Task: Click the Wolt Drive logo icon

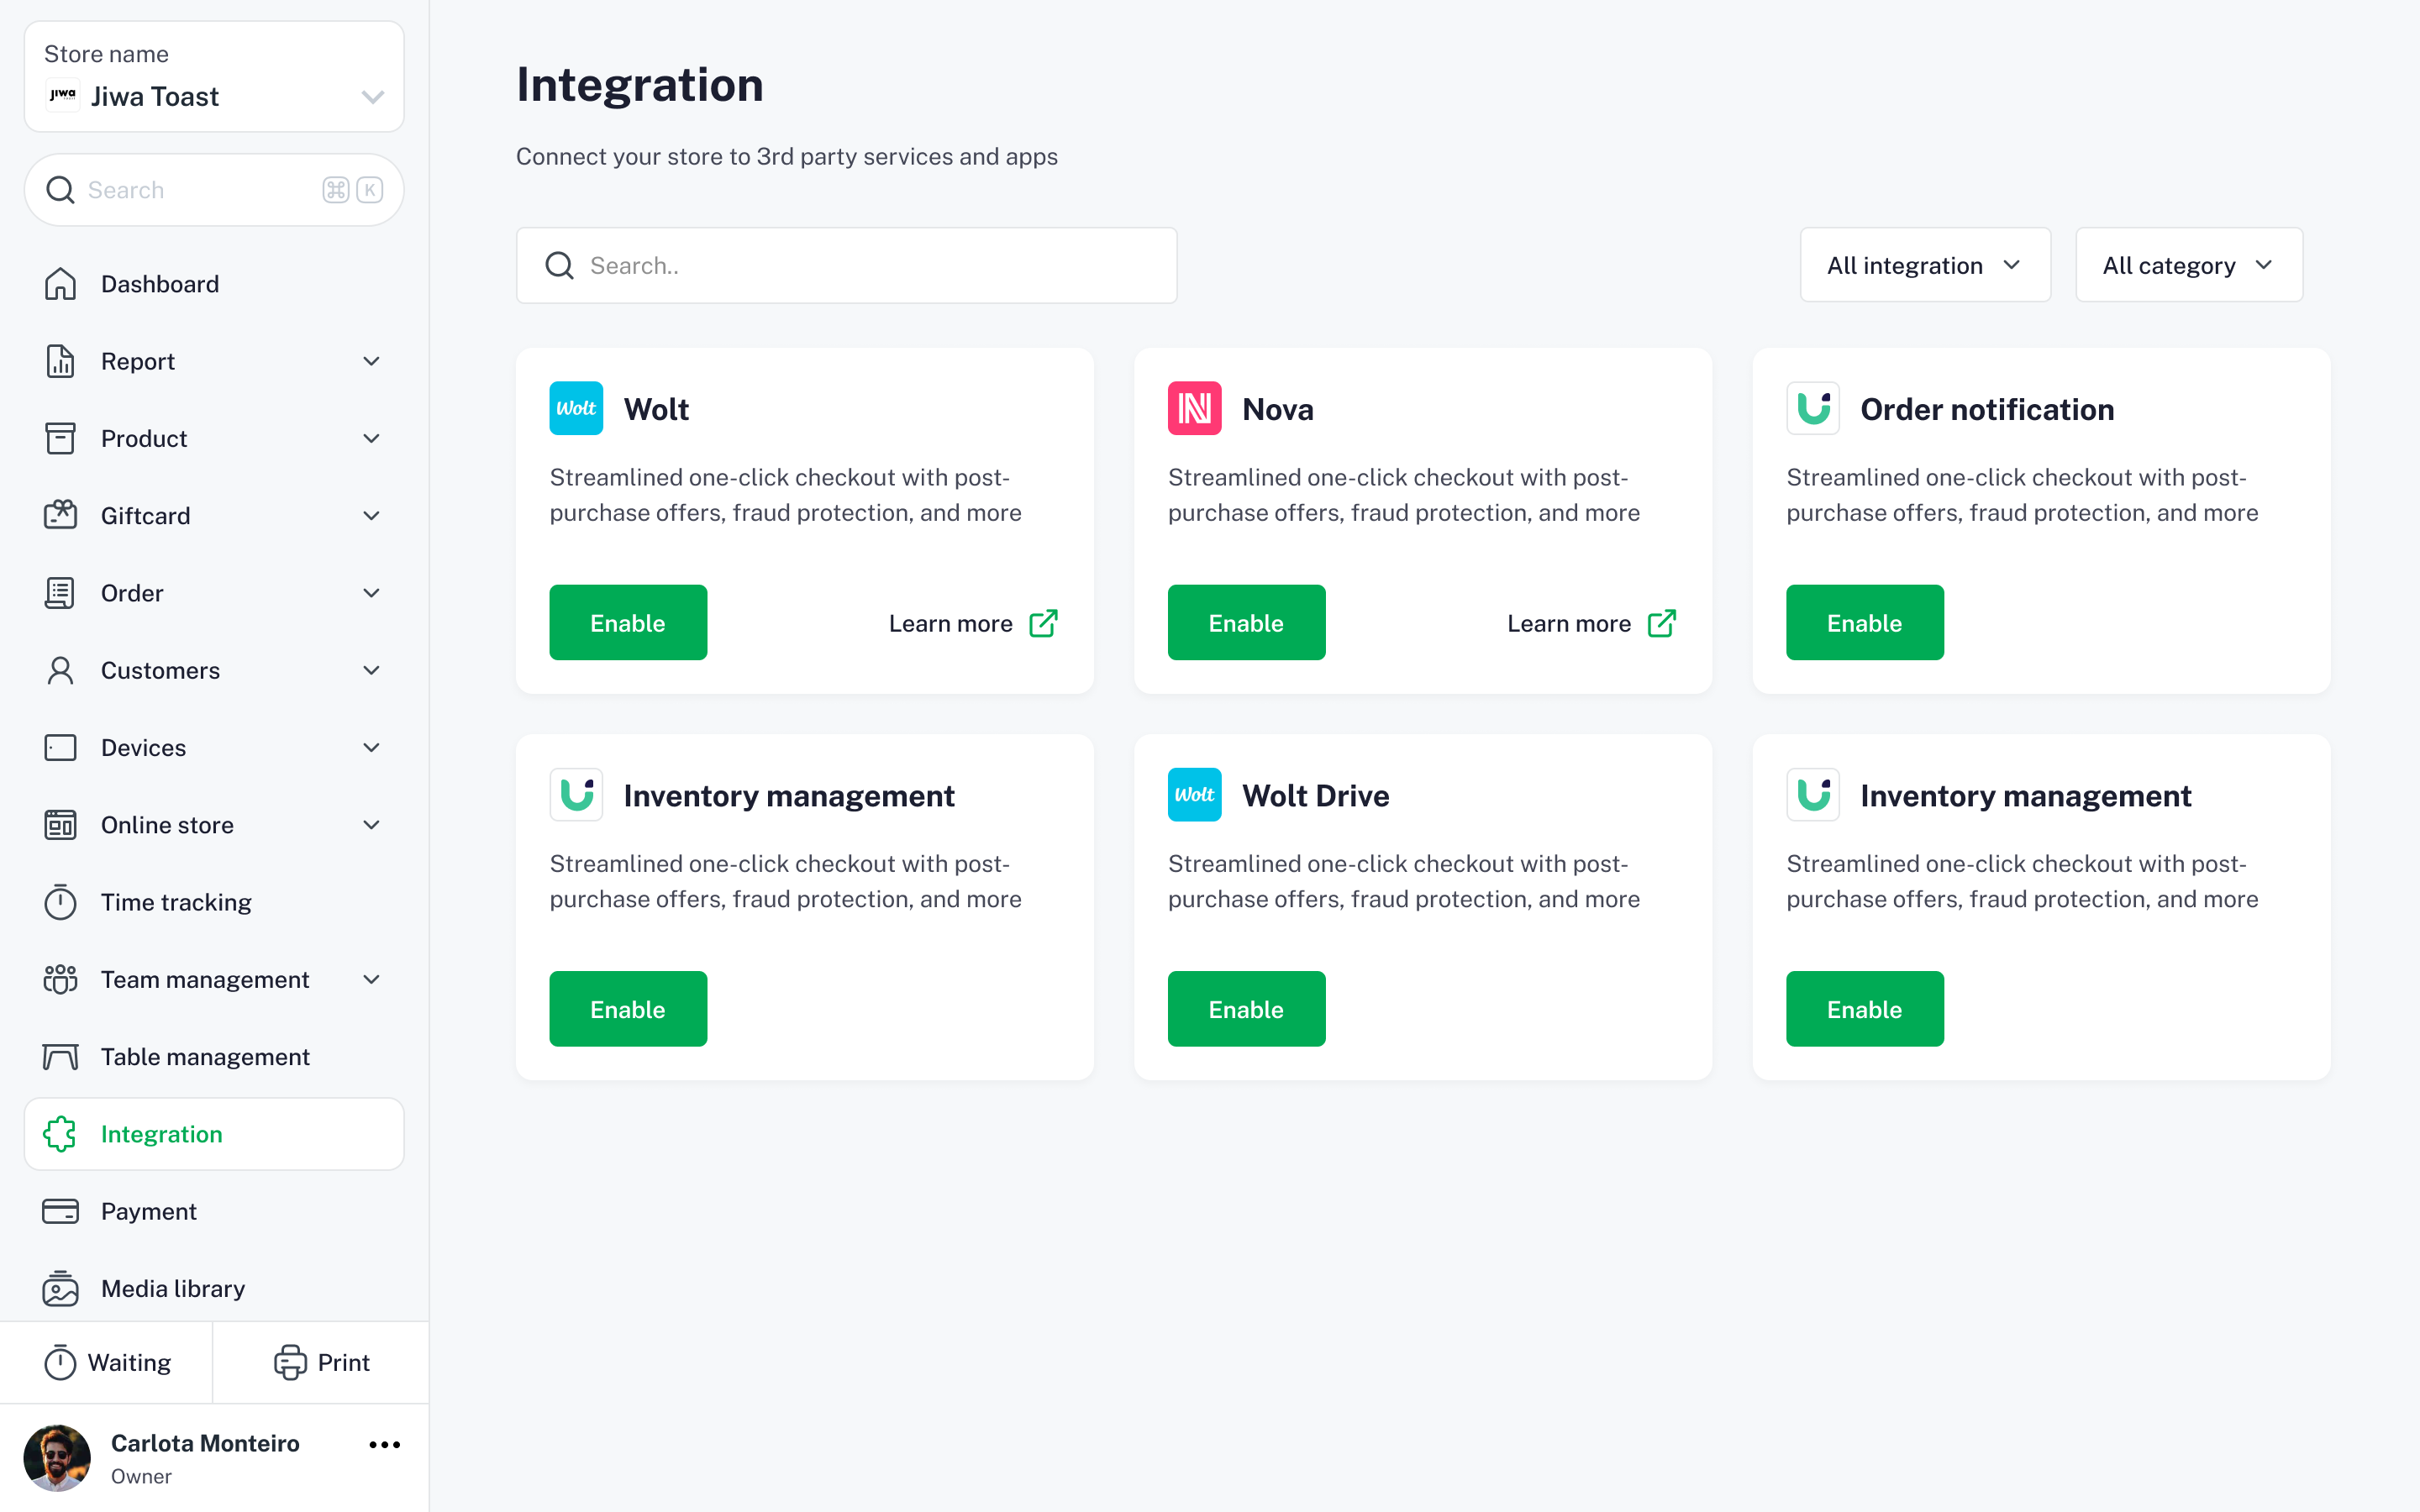Action: coord(1194,795)
